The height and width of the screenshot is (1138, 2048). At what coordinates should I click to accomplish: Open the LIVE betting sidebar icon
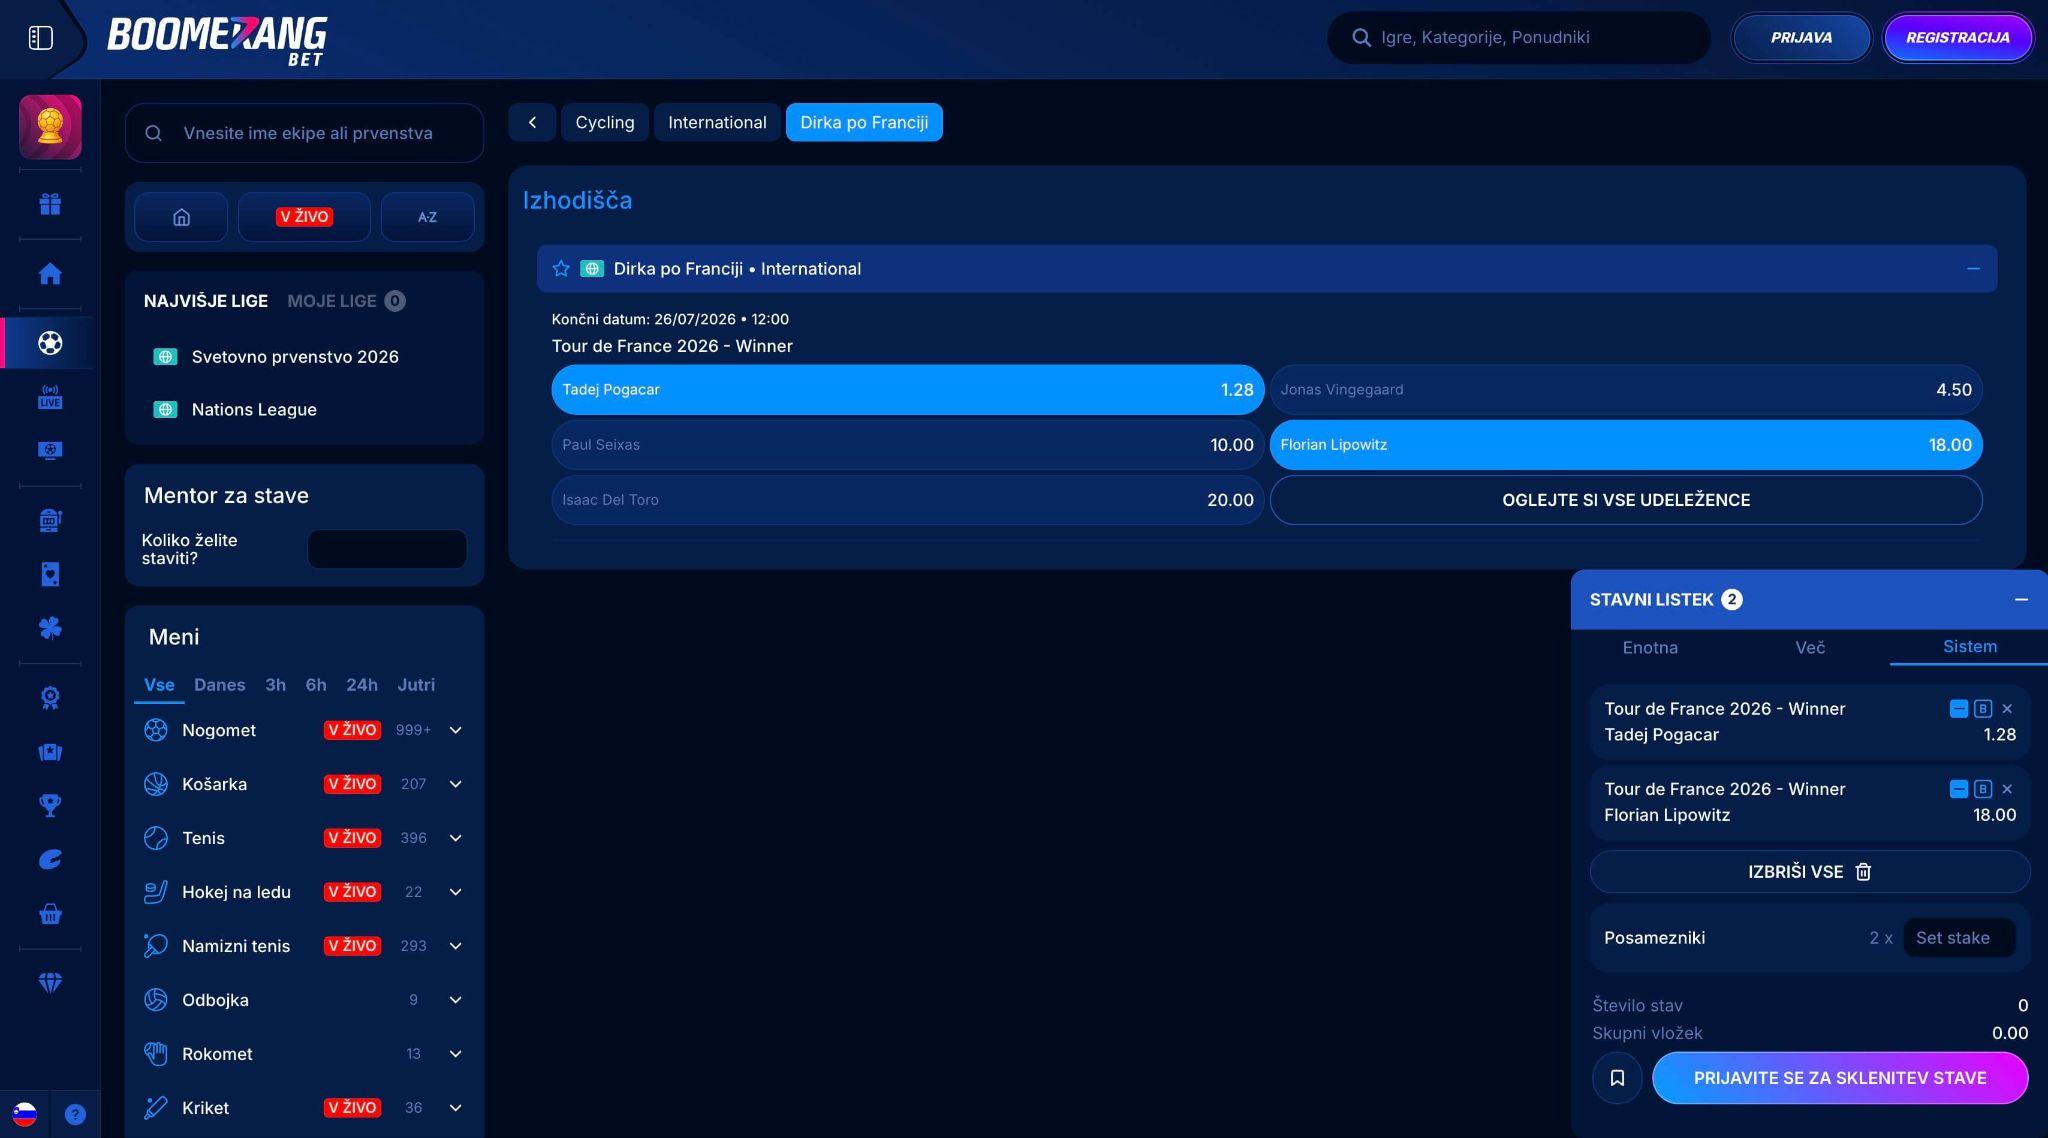(x=50, y=397)
